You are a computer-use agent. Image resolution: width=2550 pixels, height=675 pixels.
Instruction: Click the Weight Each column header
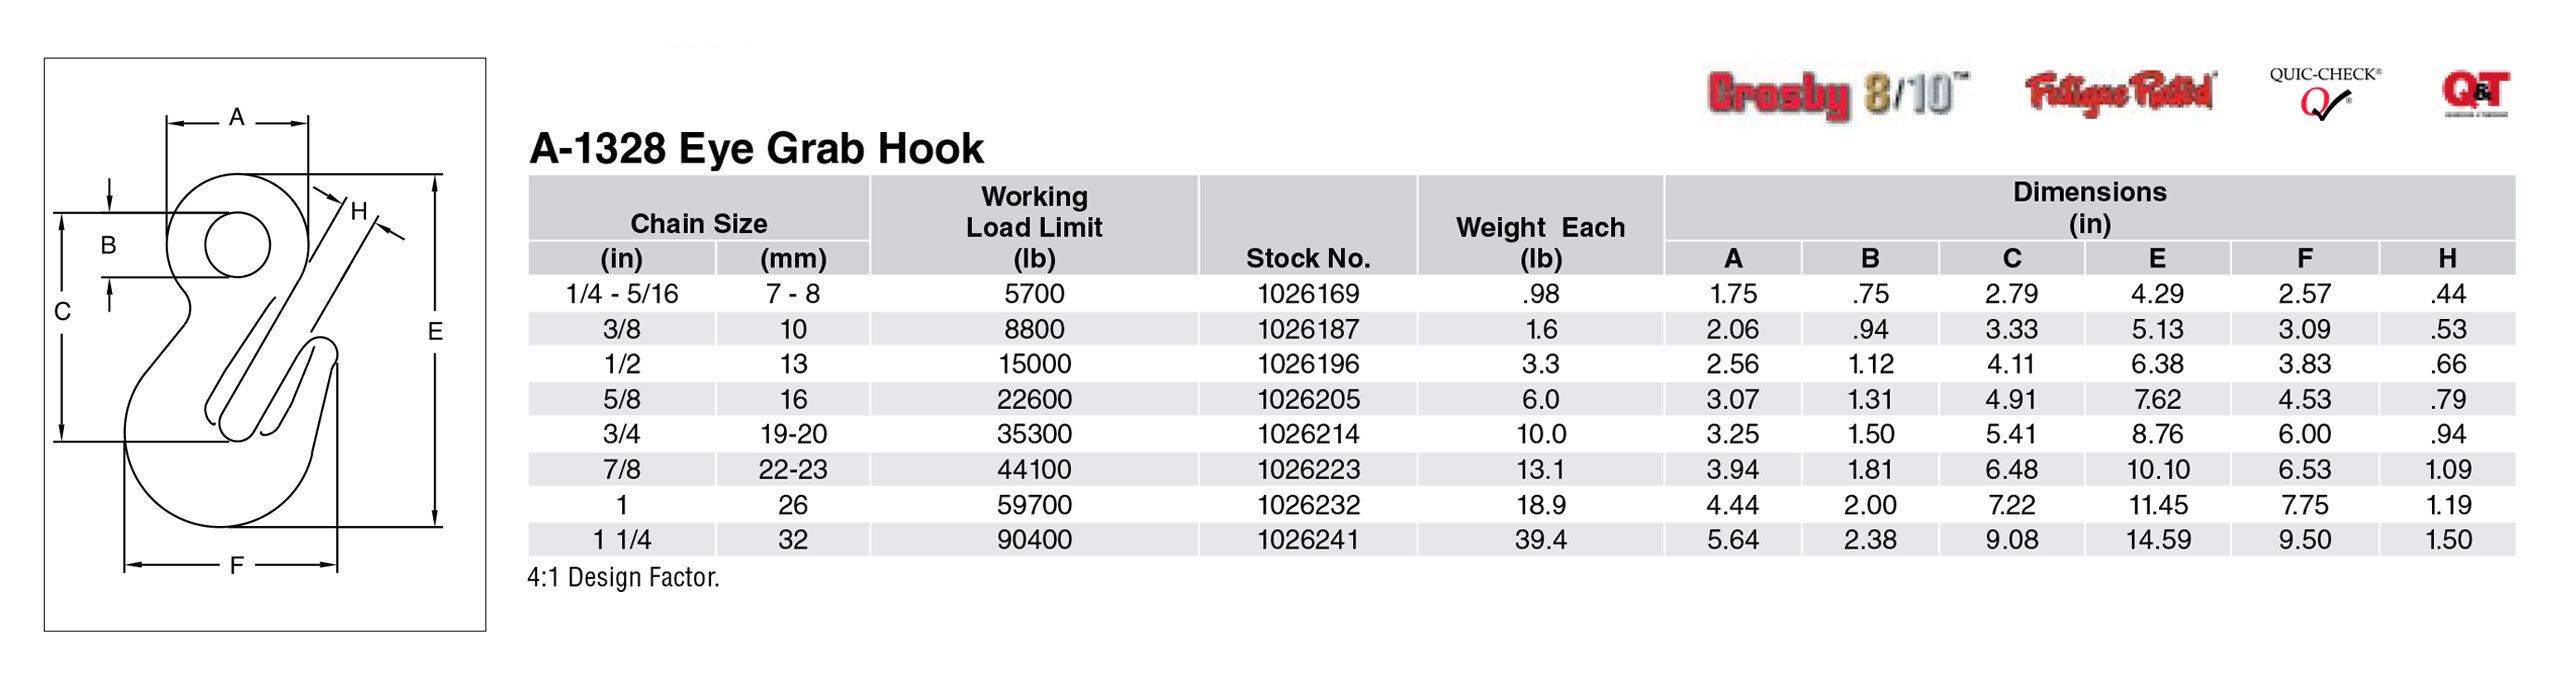[x=1540, y=242]
